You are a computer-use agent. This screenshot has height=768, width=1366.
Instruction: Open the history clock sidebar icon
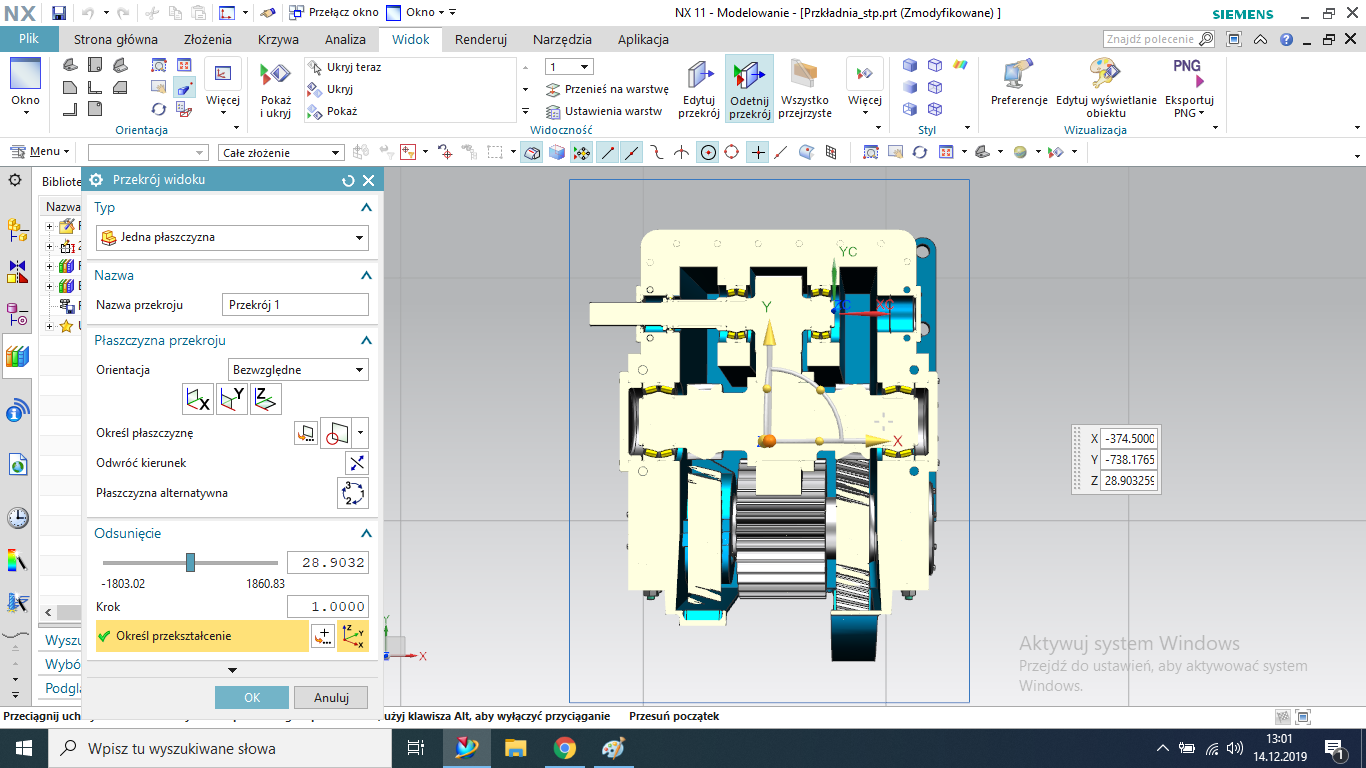coord(17,517)
